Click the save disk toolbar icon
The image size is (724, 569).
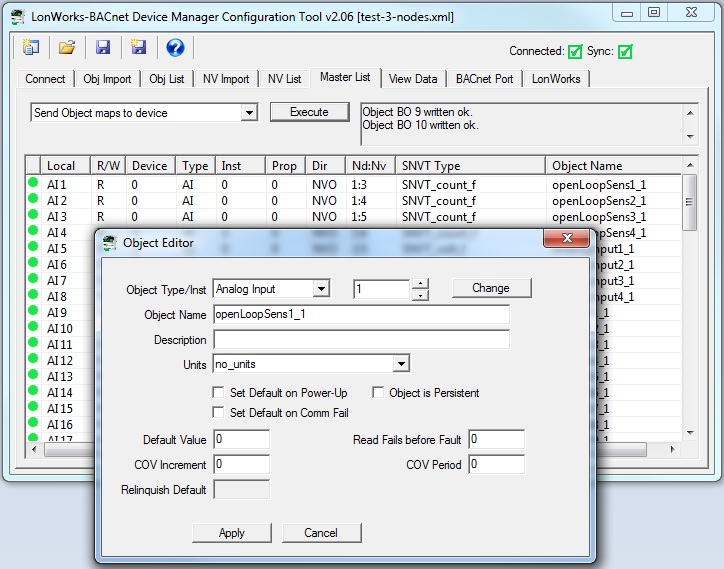tap(102, 48)
